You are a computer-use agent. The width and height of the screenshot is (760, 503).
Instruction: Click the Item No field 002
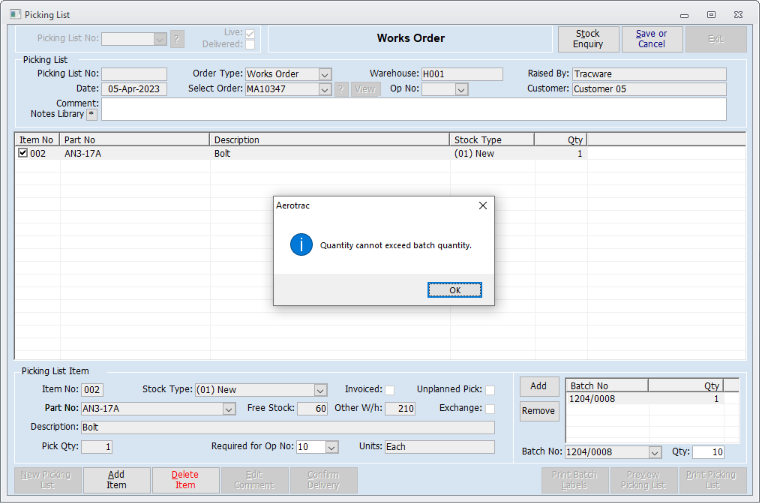[x=92, y=390]
